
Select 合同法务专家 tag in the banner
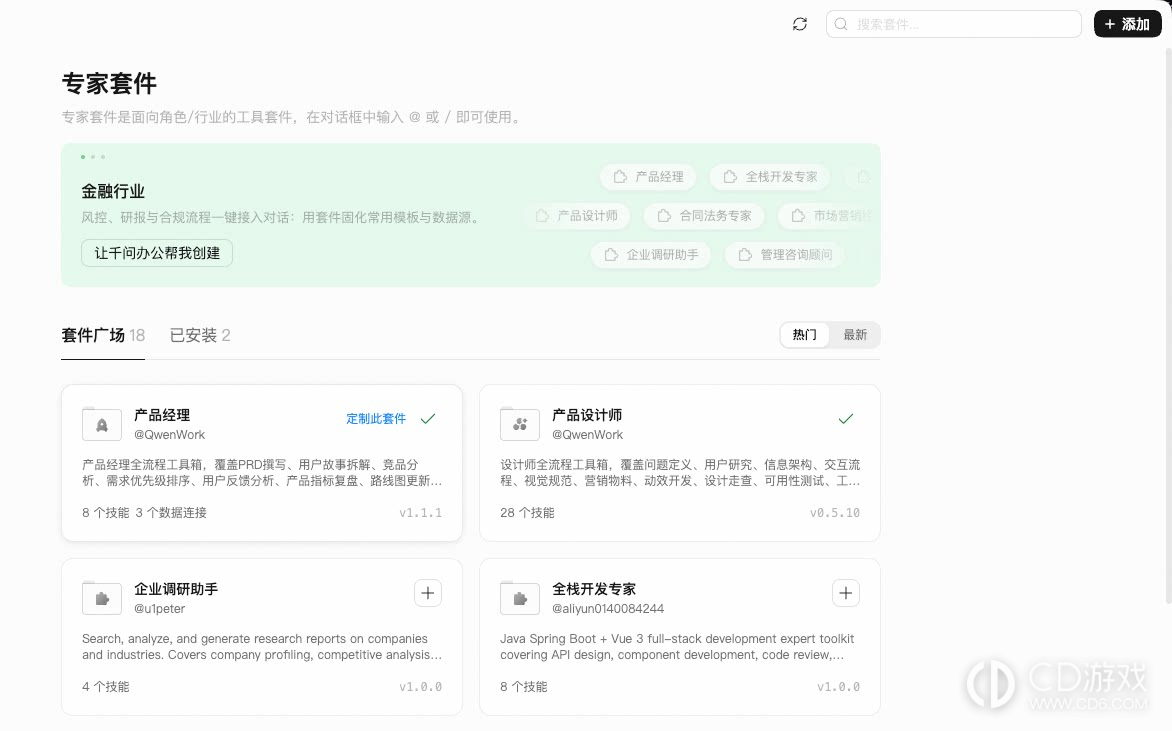tap(704, 216)
